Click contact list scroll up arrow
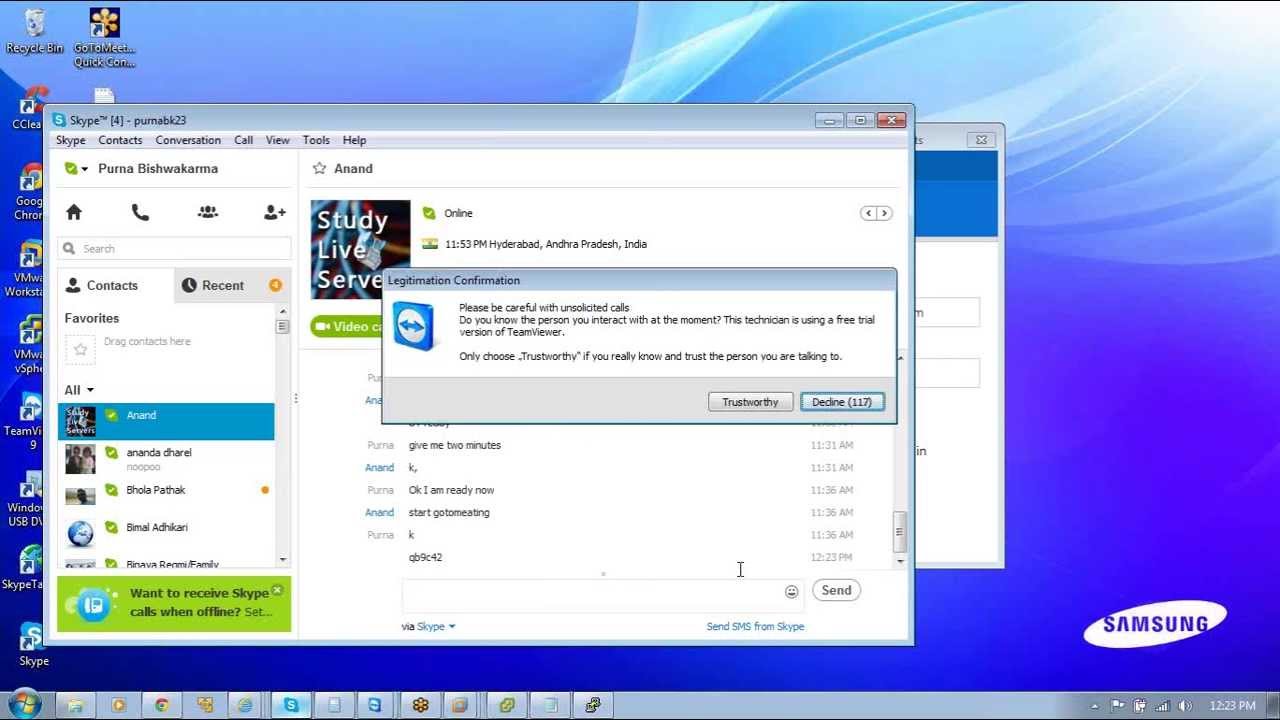The image size is (1280, 720). 283,311
